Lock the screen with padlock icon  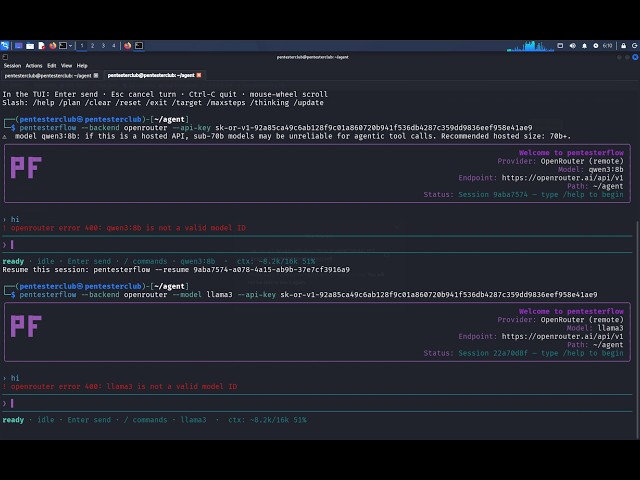(623, 46)
